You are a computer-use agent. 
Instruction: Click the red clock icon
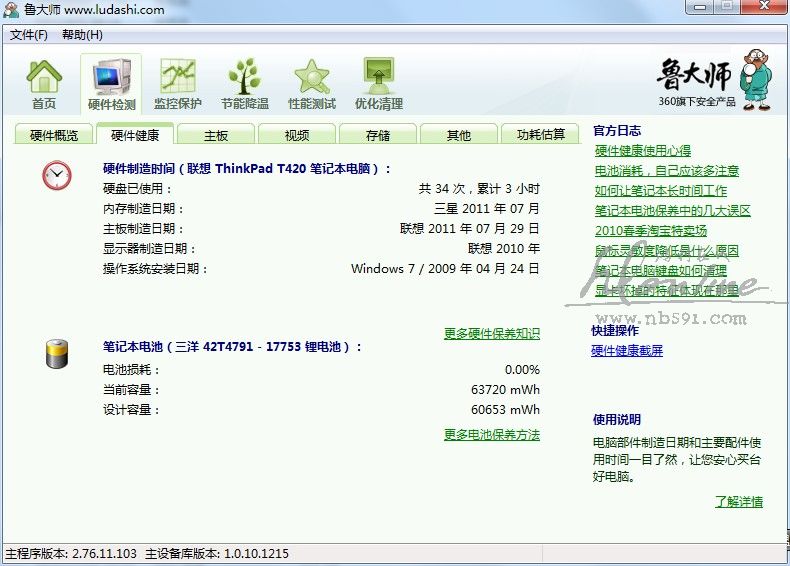click(57, 176)
